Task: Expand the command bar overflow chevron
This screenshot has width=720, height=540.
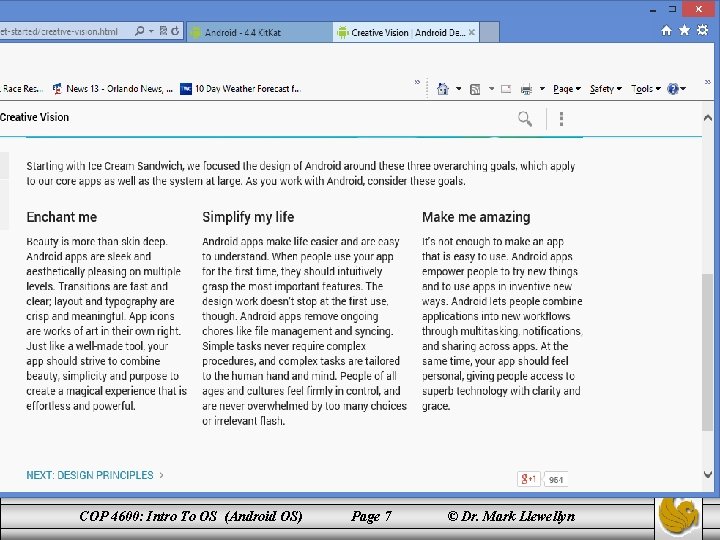Action: (708, 83)
